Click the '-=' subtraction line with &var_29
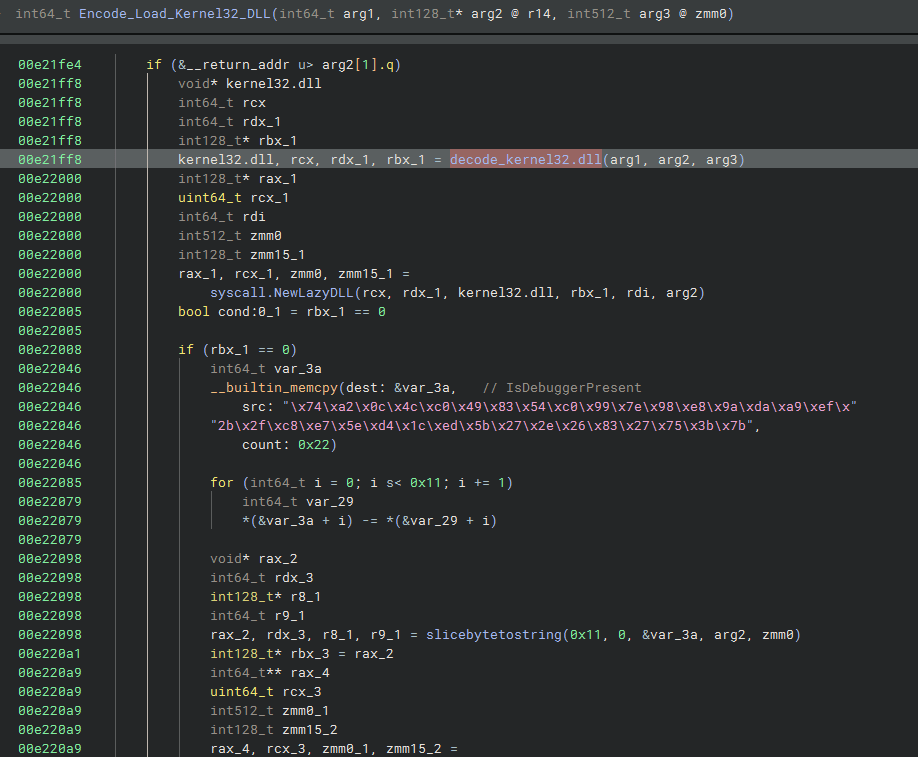This screenshot has width=918, height=757. pyautogui.click(x=369, y=520)
